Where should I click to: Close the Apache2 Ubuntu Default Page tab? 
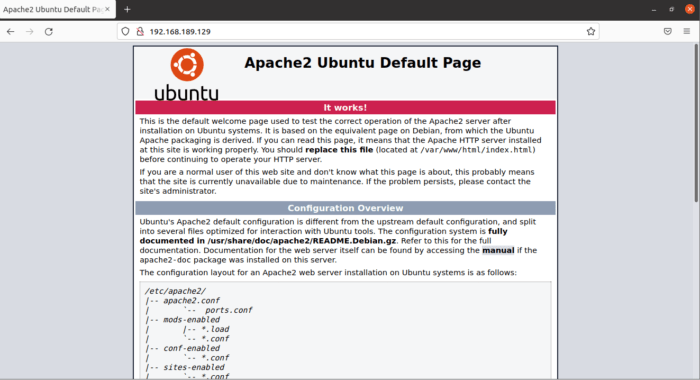point(107,9)
